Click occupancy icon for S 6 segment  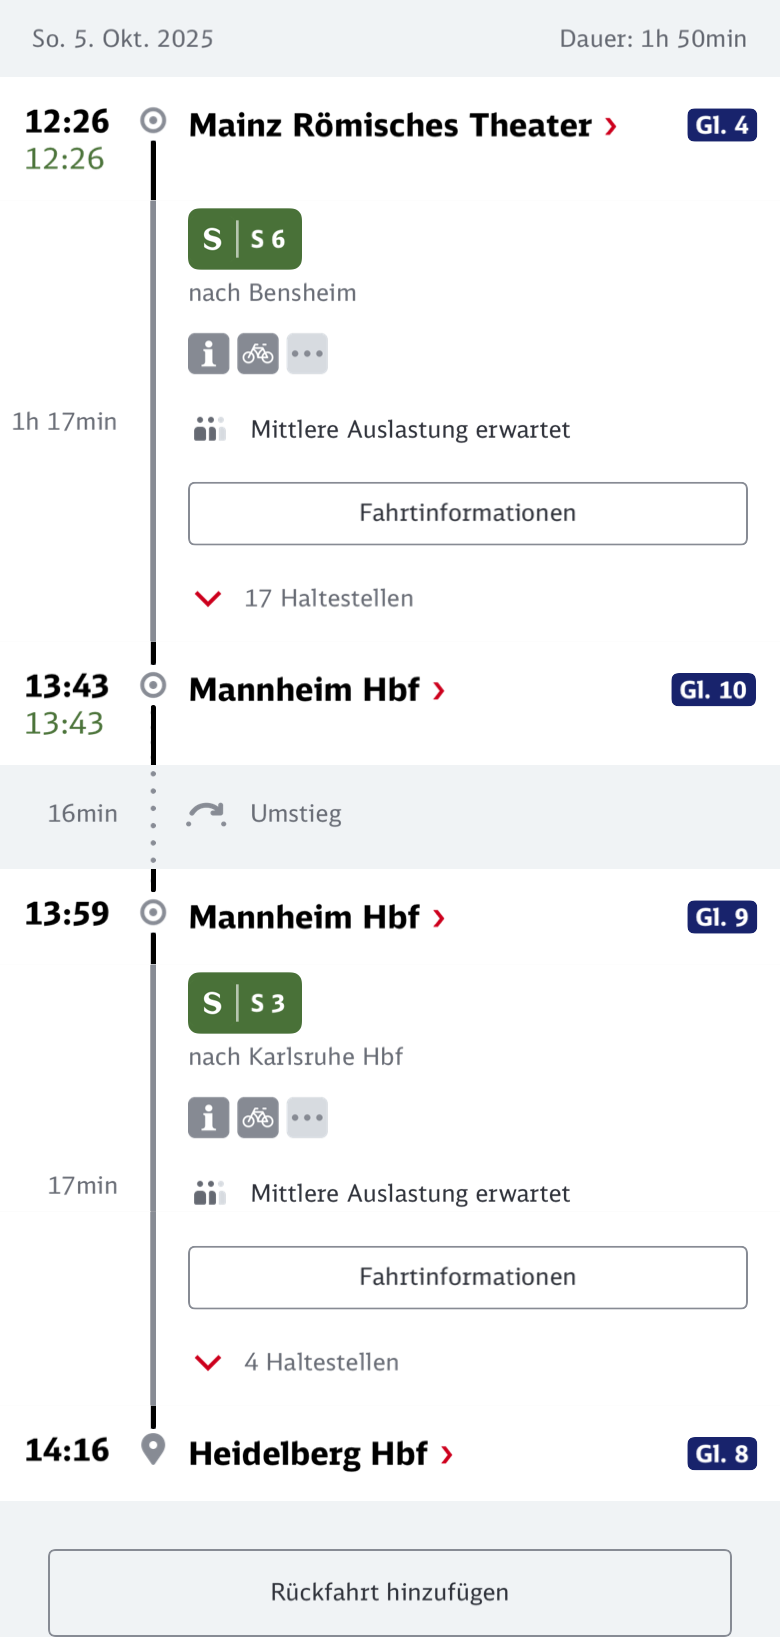209,429
